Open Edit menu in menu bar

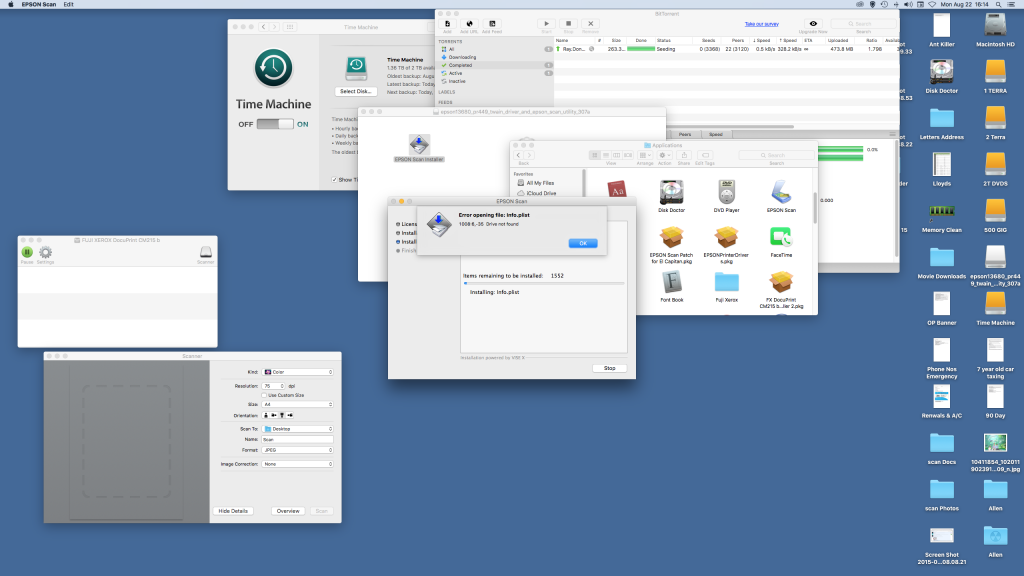[x=69, y=5]
